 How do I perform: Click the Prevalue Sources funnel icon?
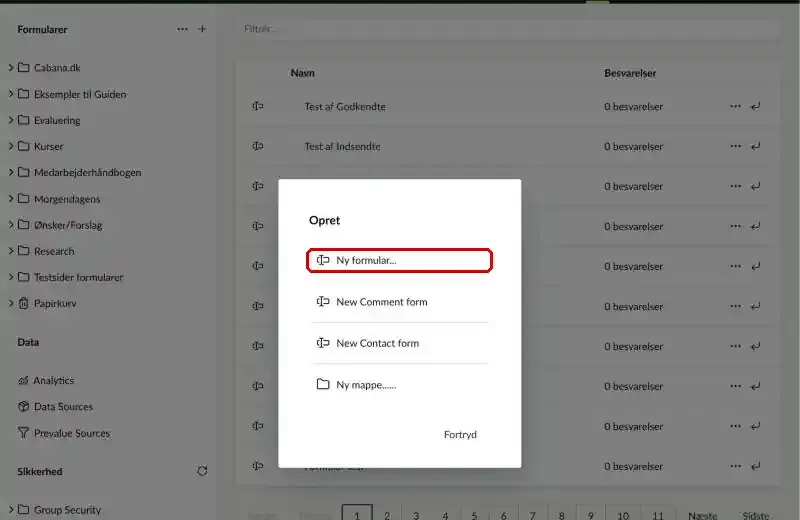click(x=23, y=433)
